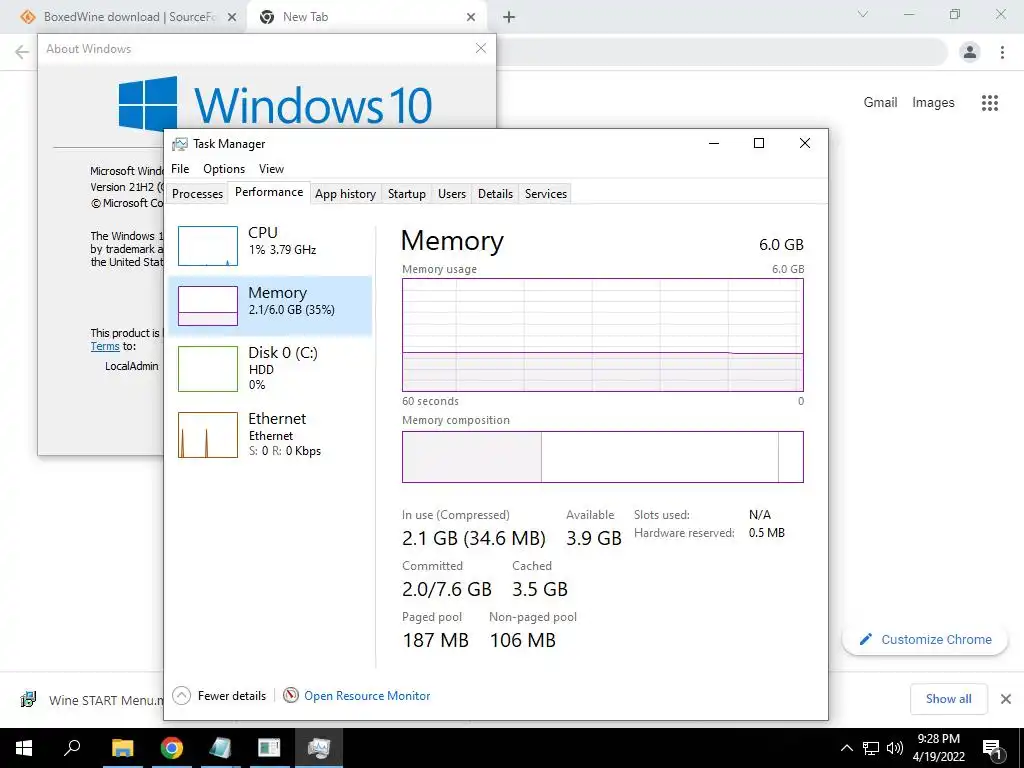The width and height of the screenshot is (1024, 768).
Task: Open the Windows Start menu
Action: click(24, 748)
